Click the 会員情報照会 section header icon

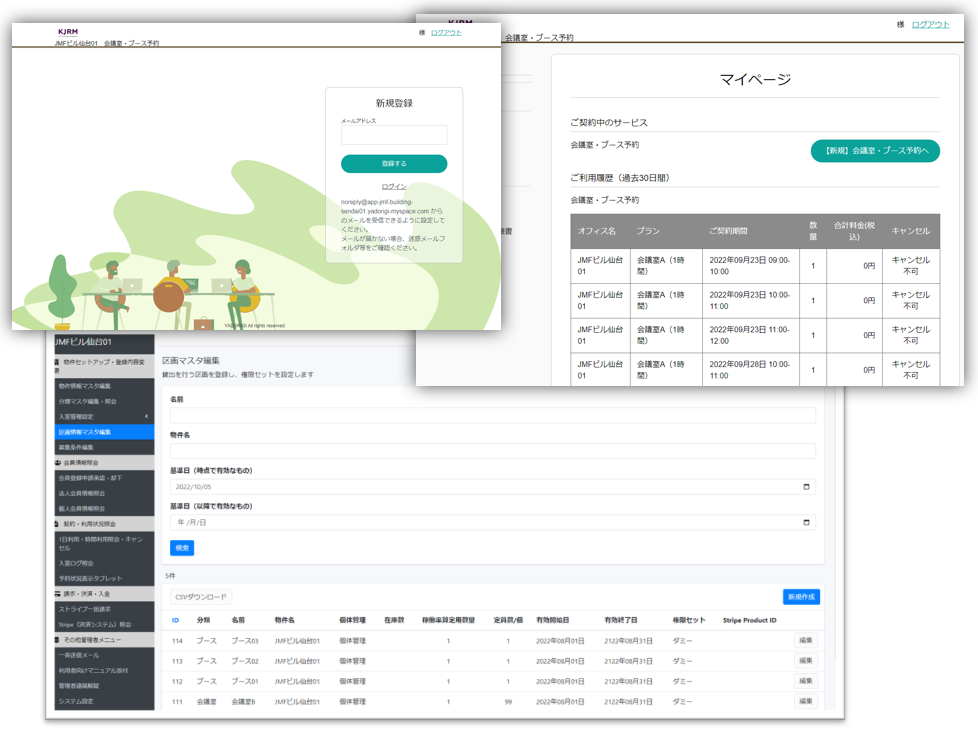coord(58,463)
